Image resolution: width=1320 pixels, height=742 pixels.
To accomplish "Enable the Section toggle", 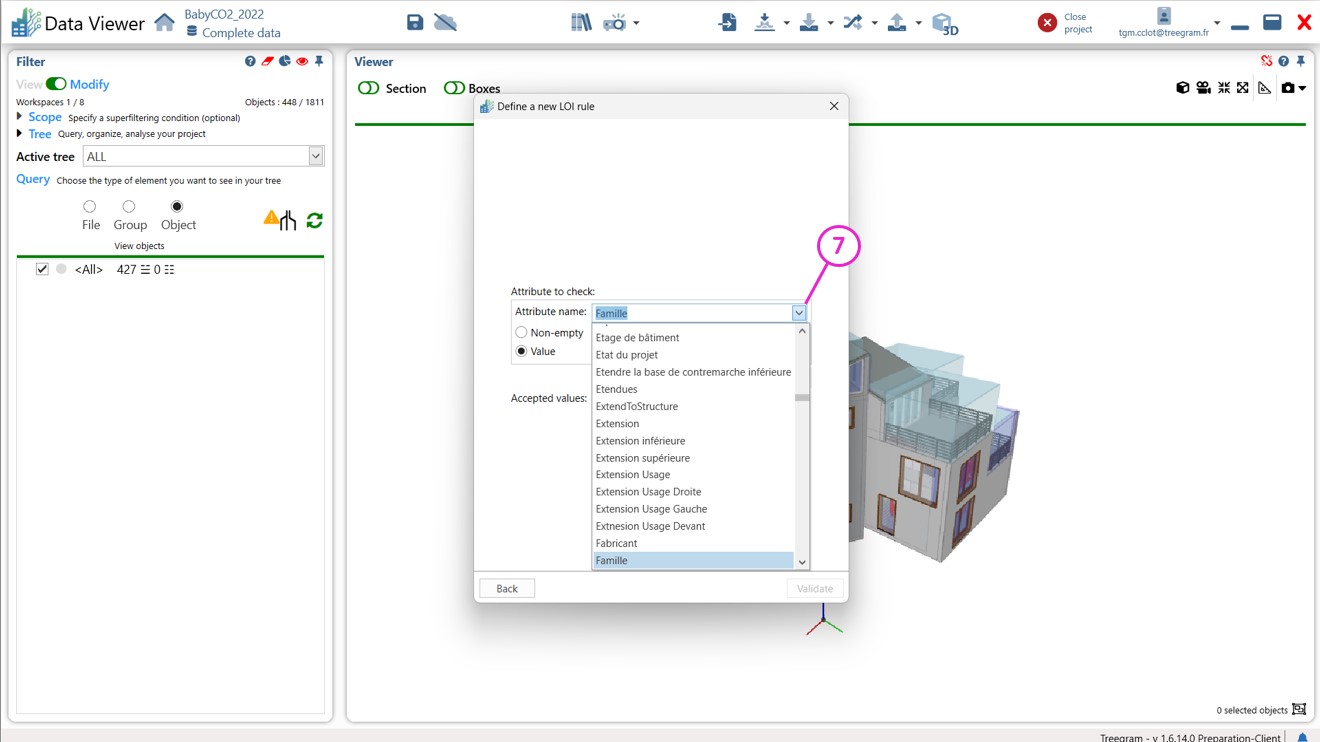I will point(369,88).
